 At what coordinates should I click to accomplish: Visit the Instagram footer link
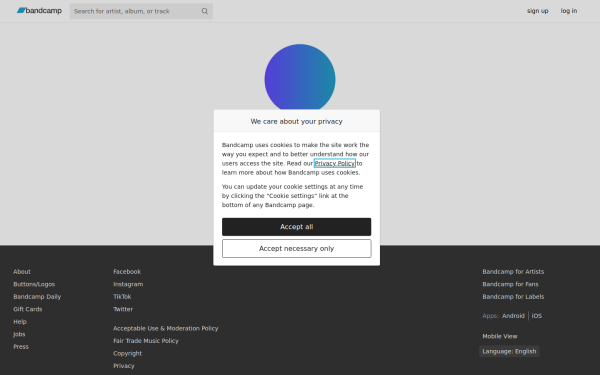[x=128, y=284]
